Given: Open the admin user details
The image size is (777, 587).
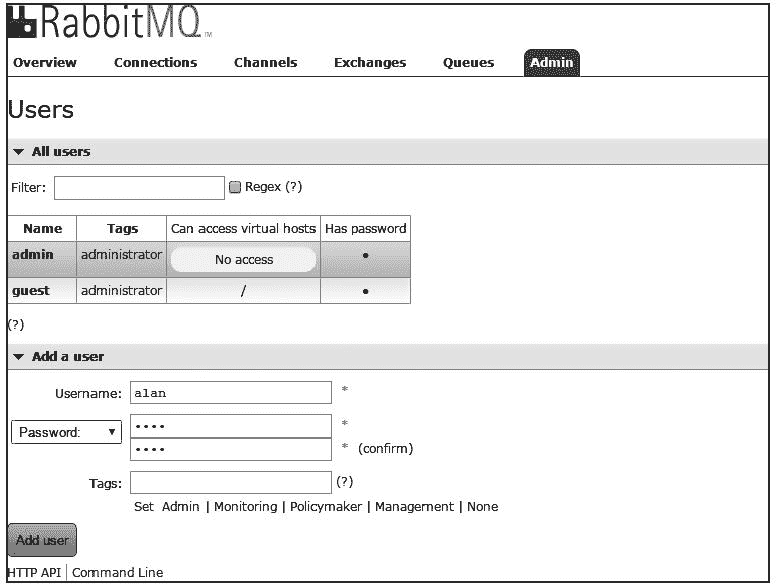Looking at the screenshot, I should click(32, 255).
